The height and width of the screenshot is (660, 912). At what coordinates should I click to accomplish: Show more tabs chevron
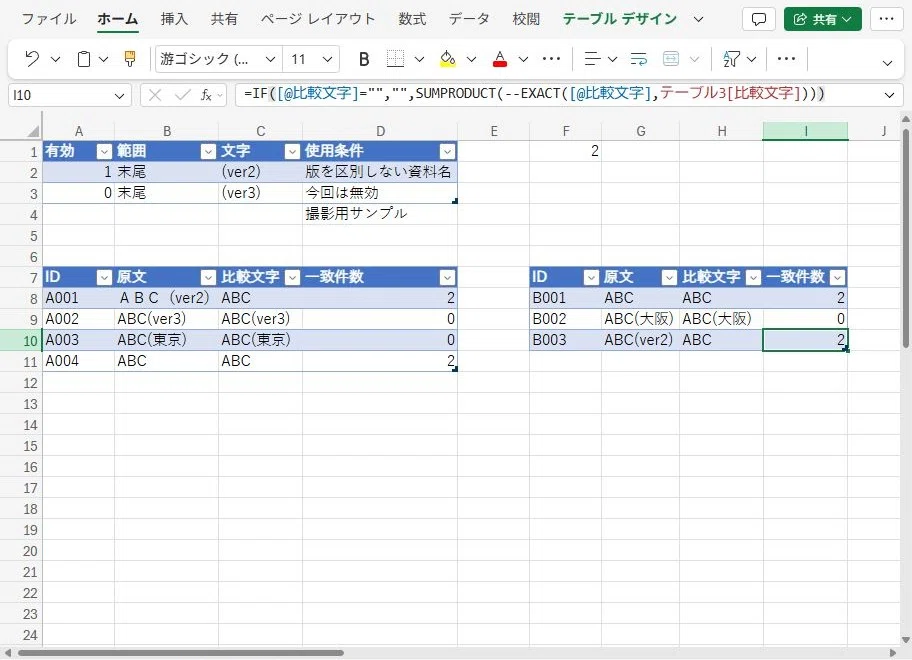point(699,19)
